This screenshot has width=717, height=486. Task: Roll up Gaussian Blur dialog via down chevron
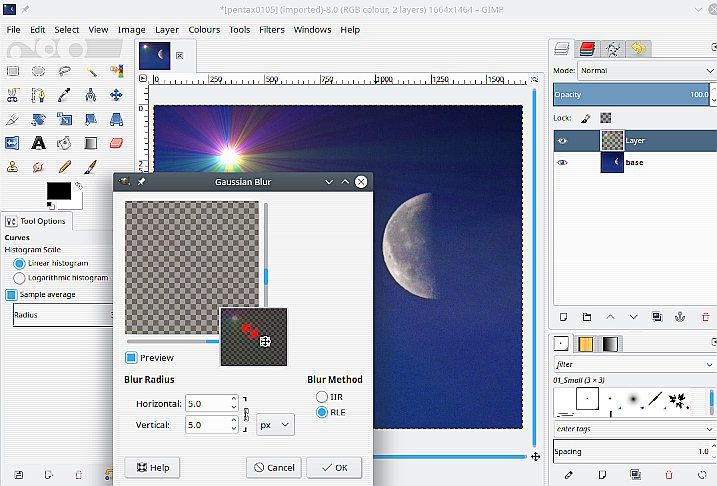[x=329, y=182]
